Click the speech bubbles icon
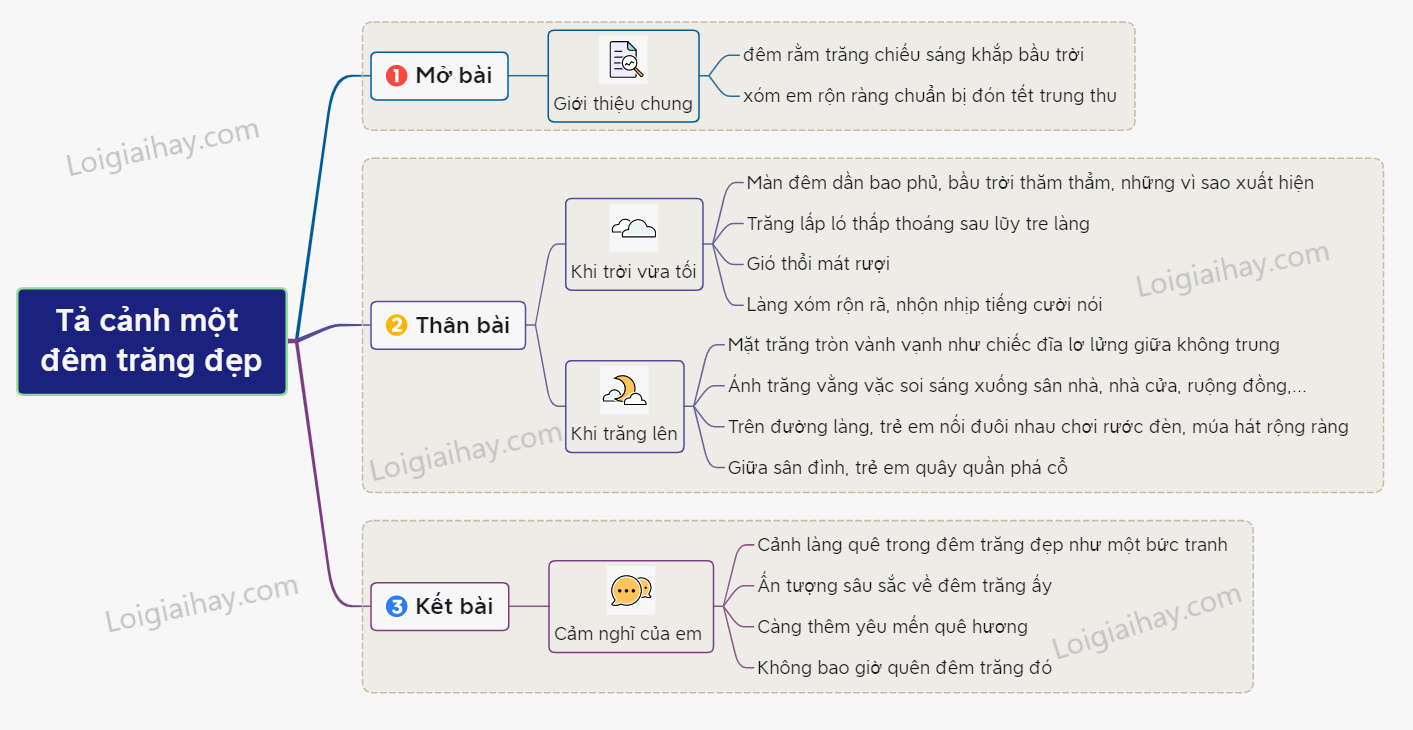 click(x=630, y=591)
